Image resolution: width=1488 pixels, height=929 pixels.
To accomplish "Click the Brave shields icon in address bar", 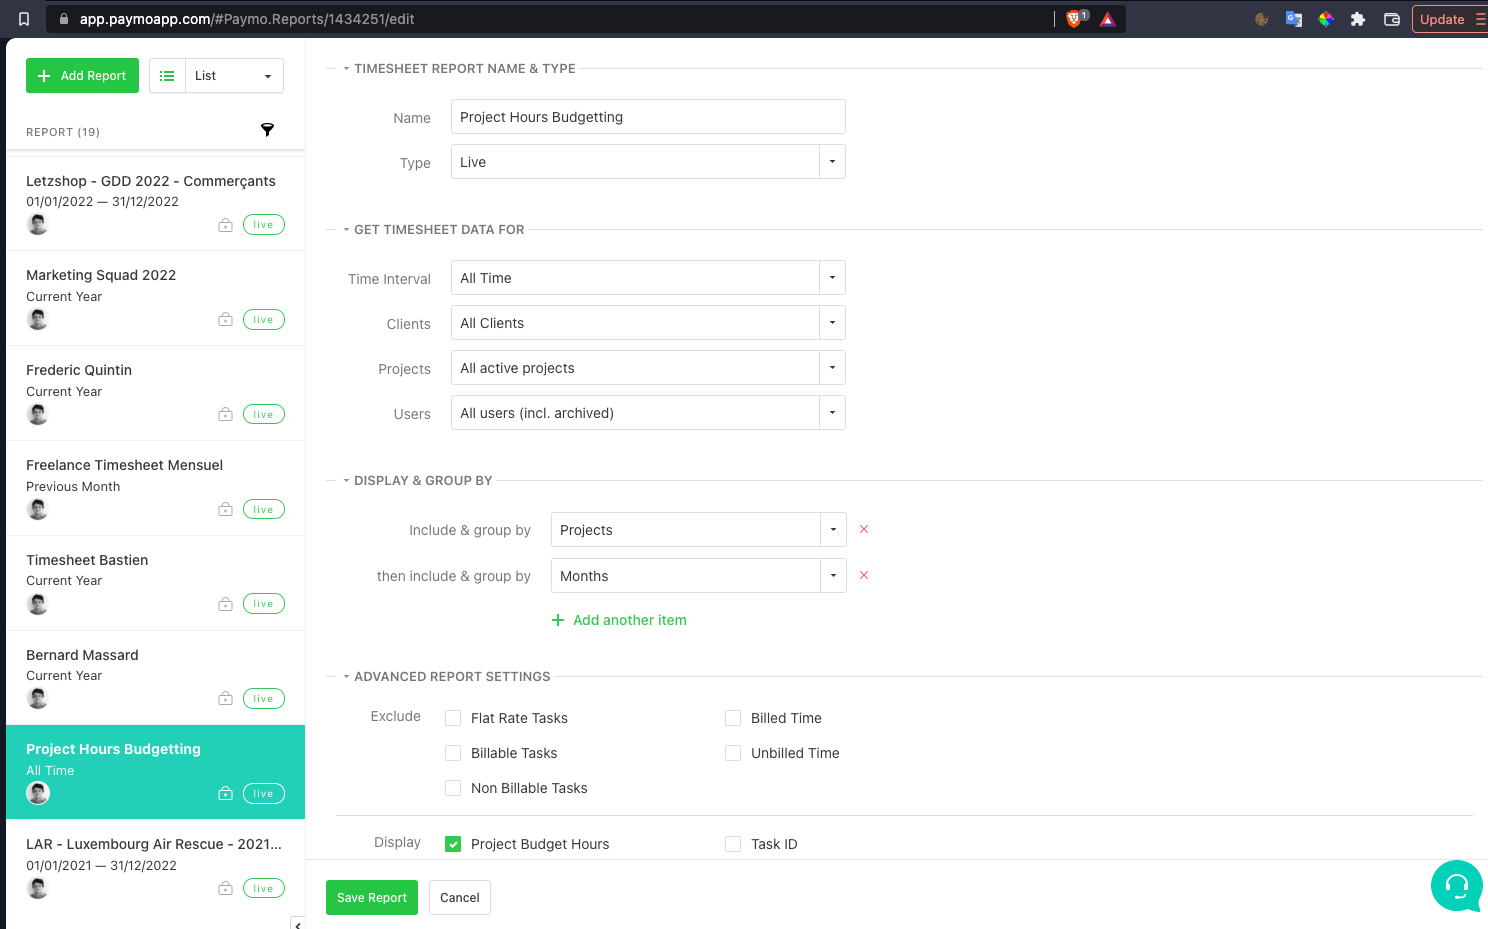I will tap(1075, 19).
